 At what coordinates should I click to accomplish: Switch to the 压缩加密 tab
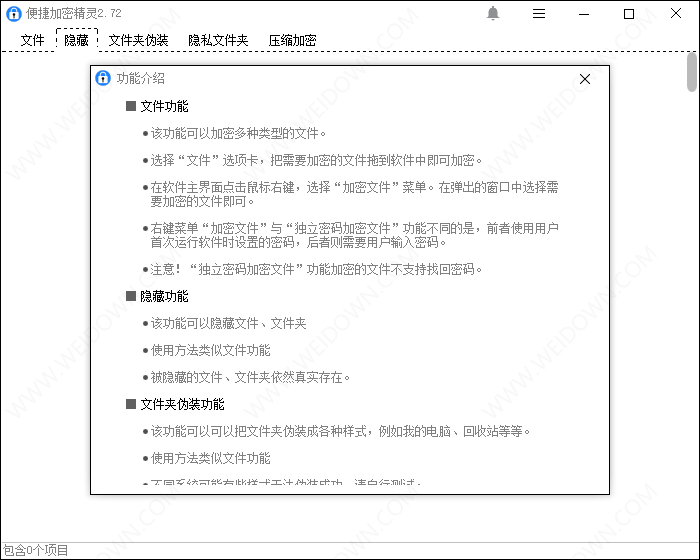tap(292, 40)
